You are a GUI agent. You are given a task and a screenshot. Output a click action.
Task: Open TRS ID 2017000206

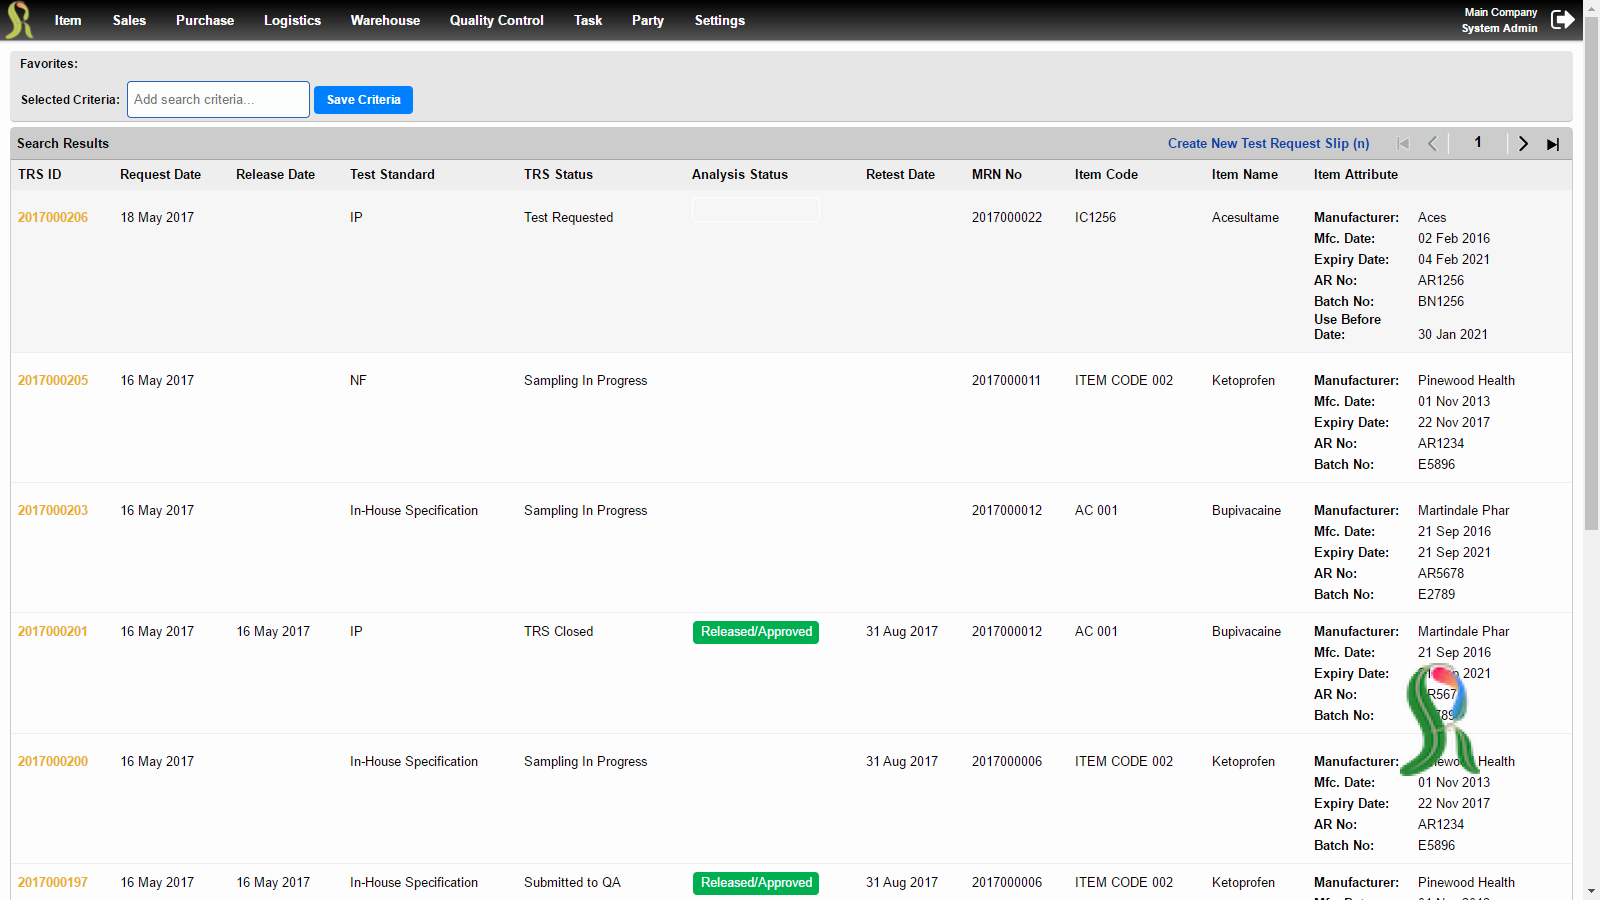(x=53, y=217)
